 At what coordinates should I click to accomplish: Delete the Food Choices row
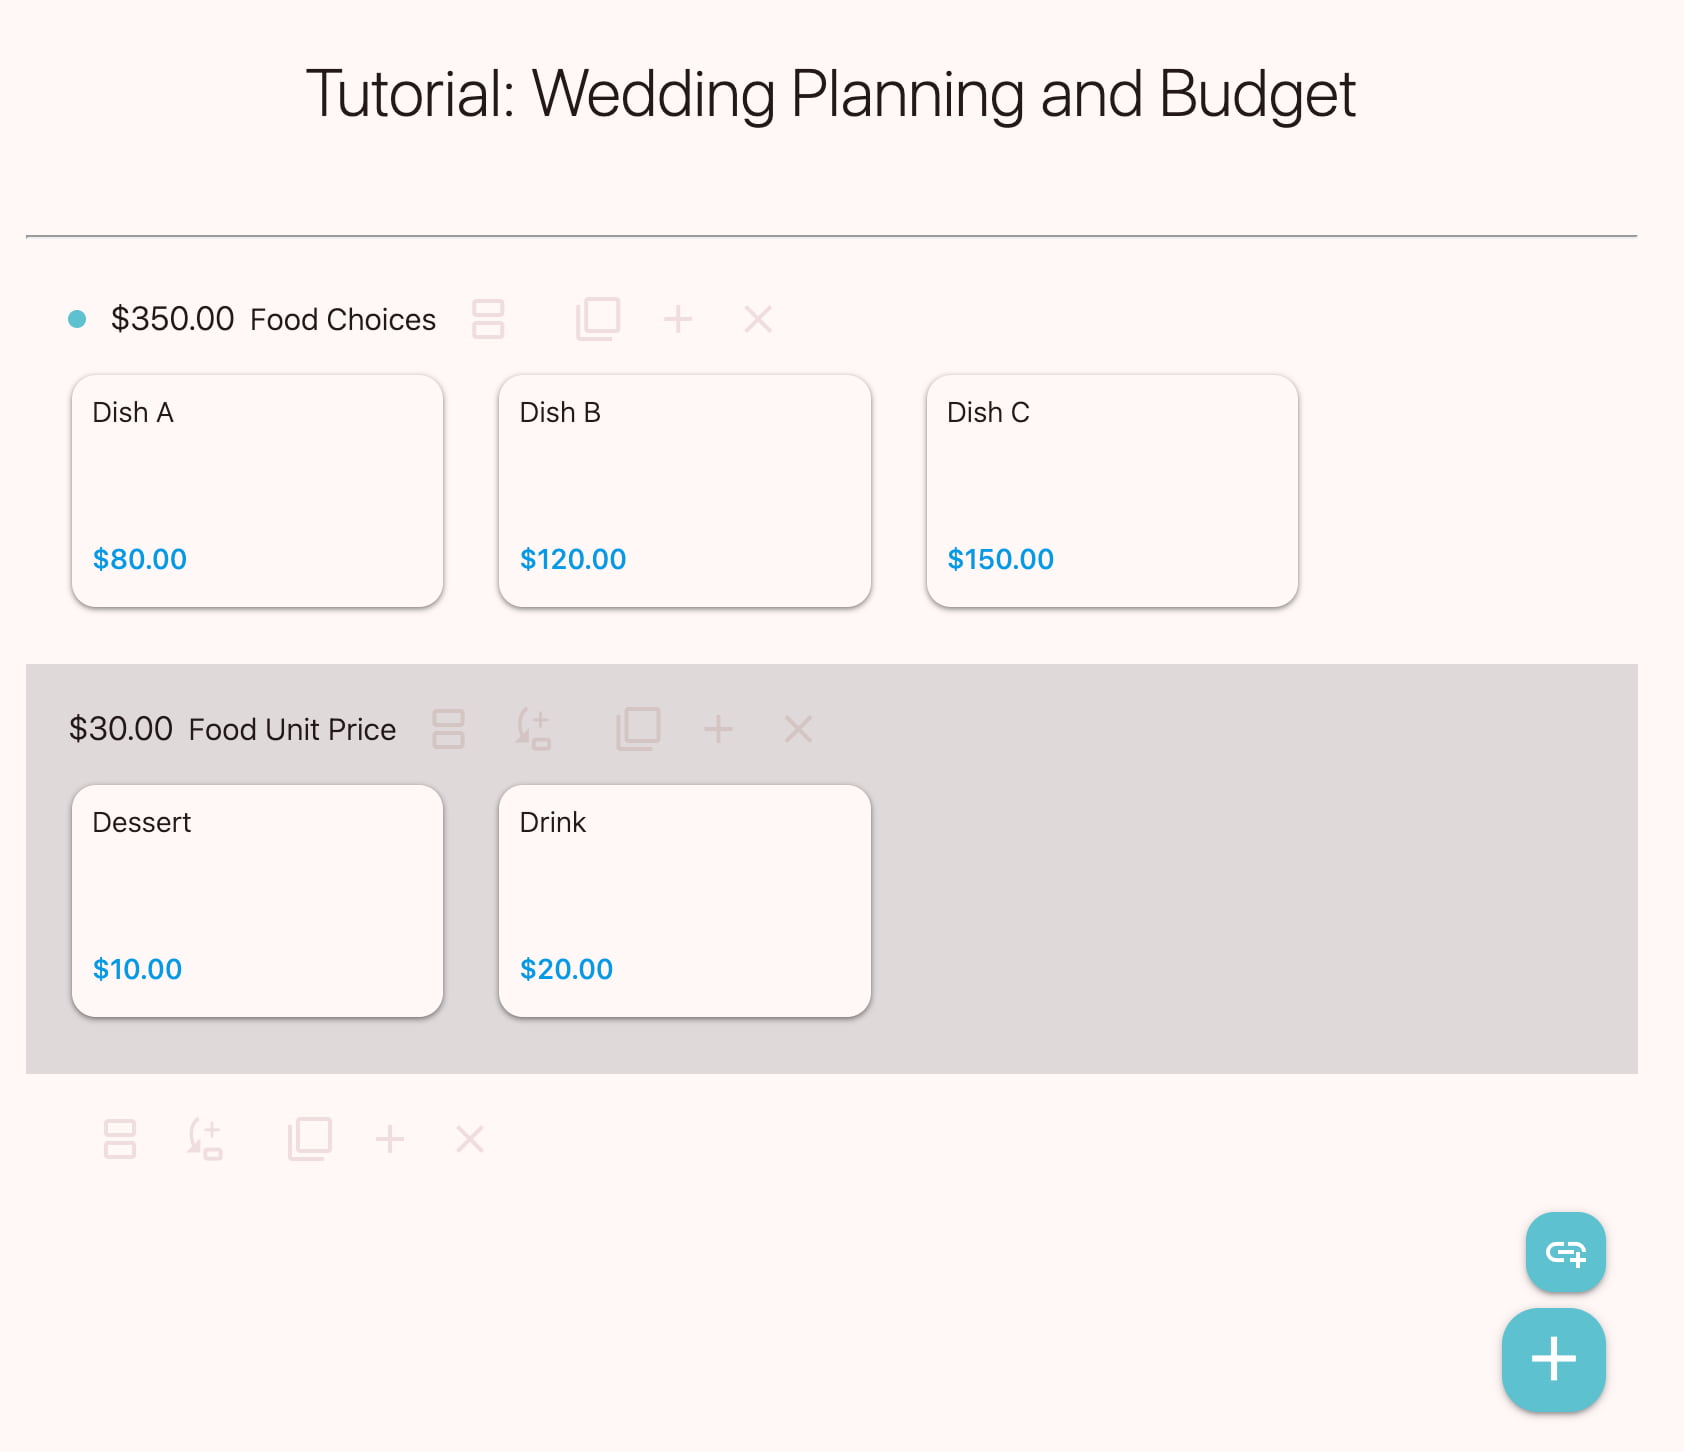click(x=757, y=318)
